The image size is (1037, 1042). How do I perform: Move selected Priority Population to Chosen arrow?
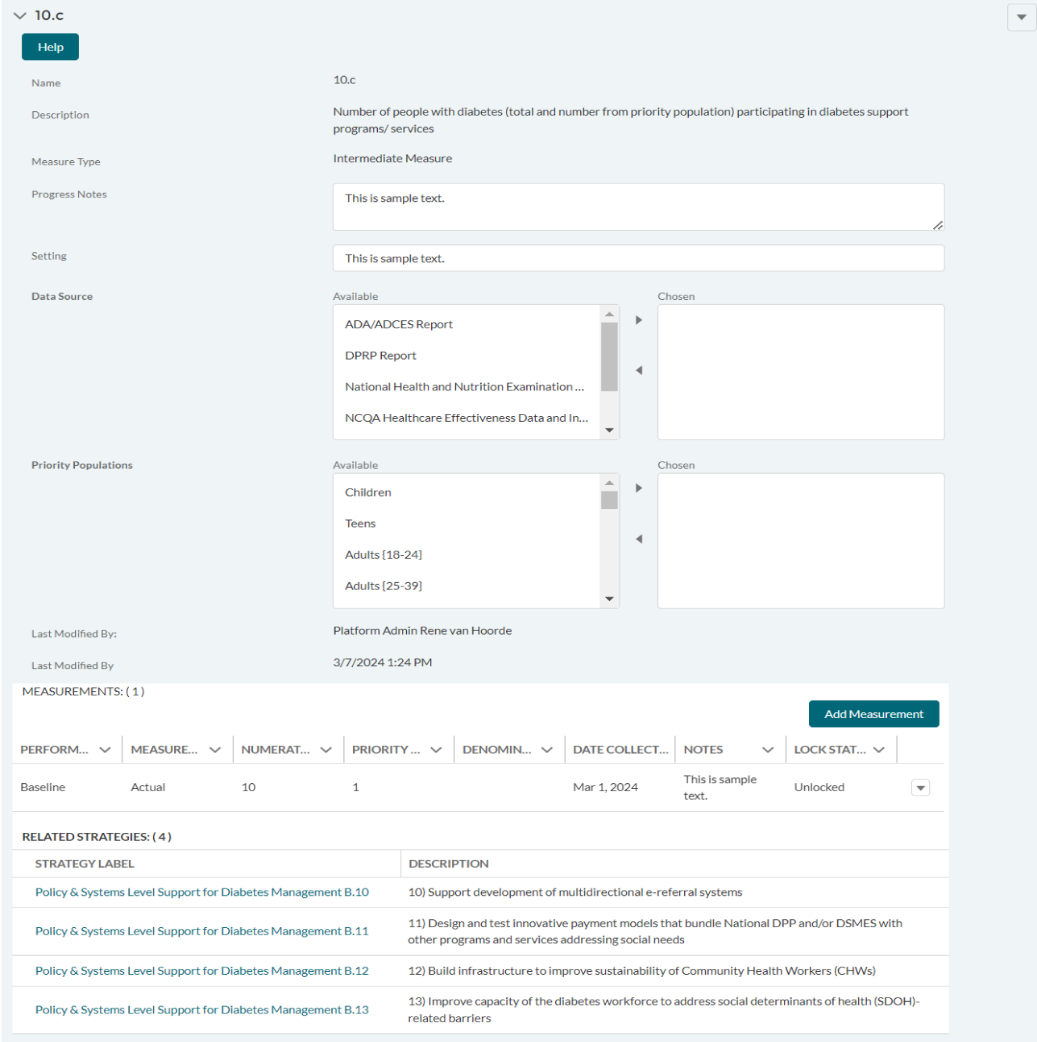click(639, 488)
